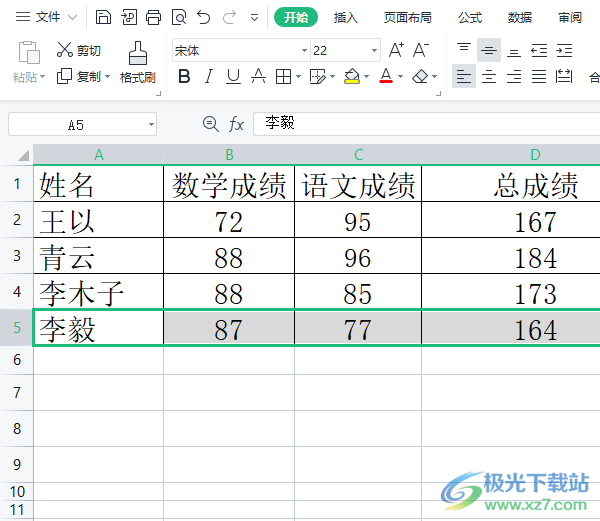This screenshot has height=521, width=600.
Task: Open the font name 宋体 dropdown
Action: pyautogui.click(x=304, y=50)
